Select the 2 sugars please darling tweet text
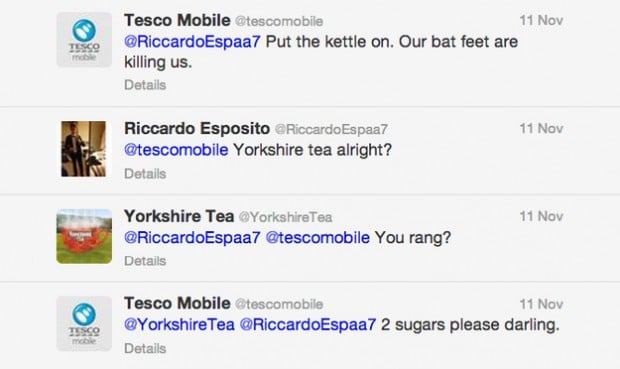Image resolution: width=620 pixels, height=369 pixels. click(x=470, y=325)
